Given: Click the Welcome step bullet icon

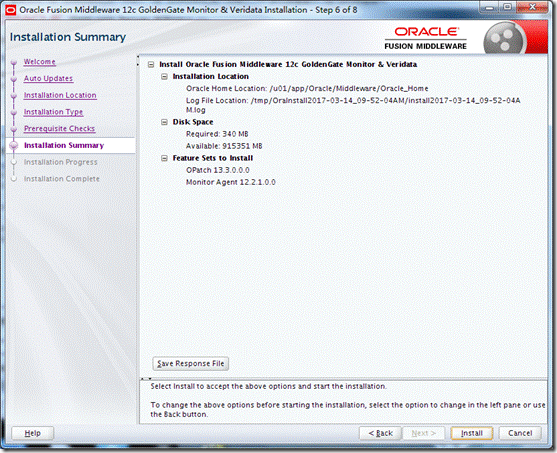Looking at the screenshot, I should click(x=14, y=63).
